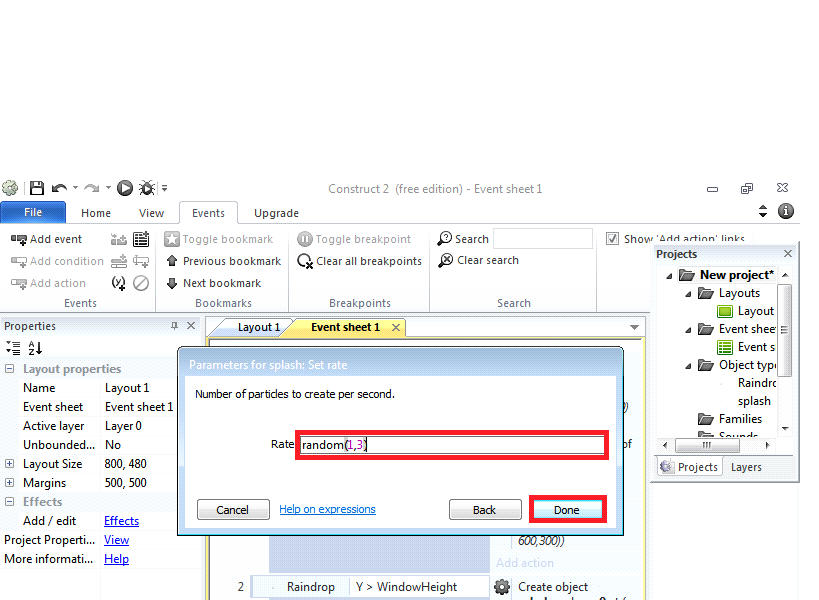819x600 pixels.
Task: Click Add condition in the ribbon
Action: click(57, 261)
